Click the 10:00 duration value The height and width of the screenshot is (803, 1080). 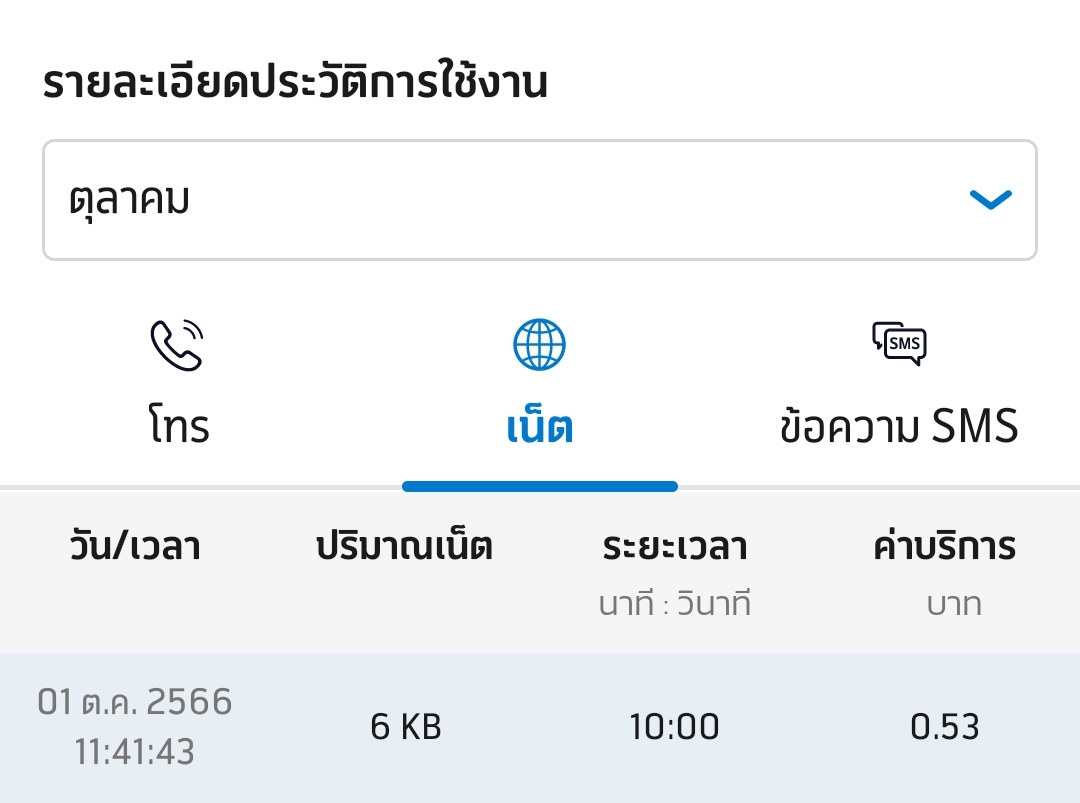(675, 727)
